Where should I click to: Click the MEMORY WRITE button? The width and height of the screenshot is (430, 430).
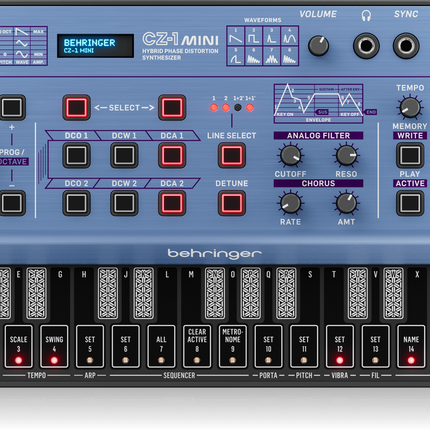410,155
